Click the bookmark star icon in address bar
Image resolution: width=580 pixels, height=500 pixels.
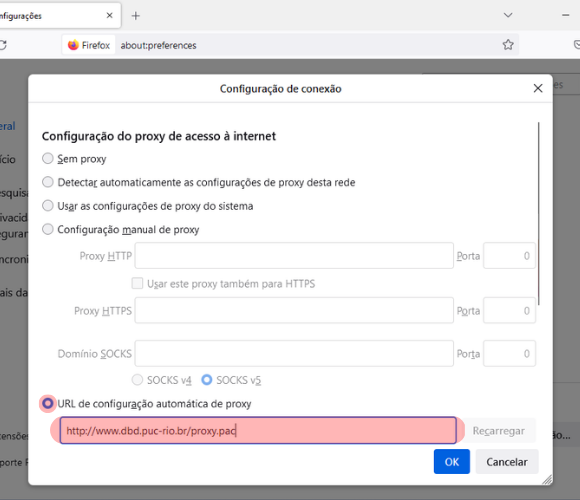[x=508, y=45]
